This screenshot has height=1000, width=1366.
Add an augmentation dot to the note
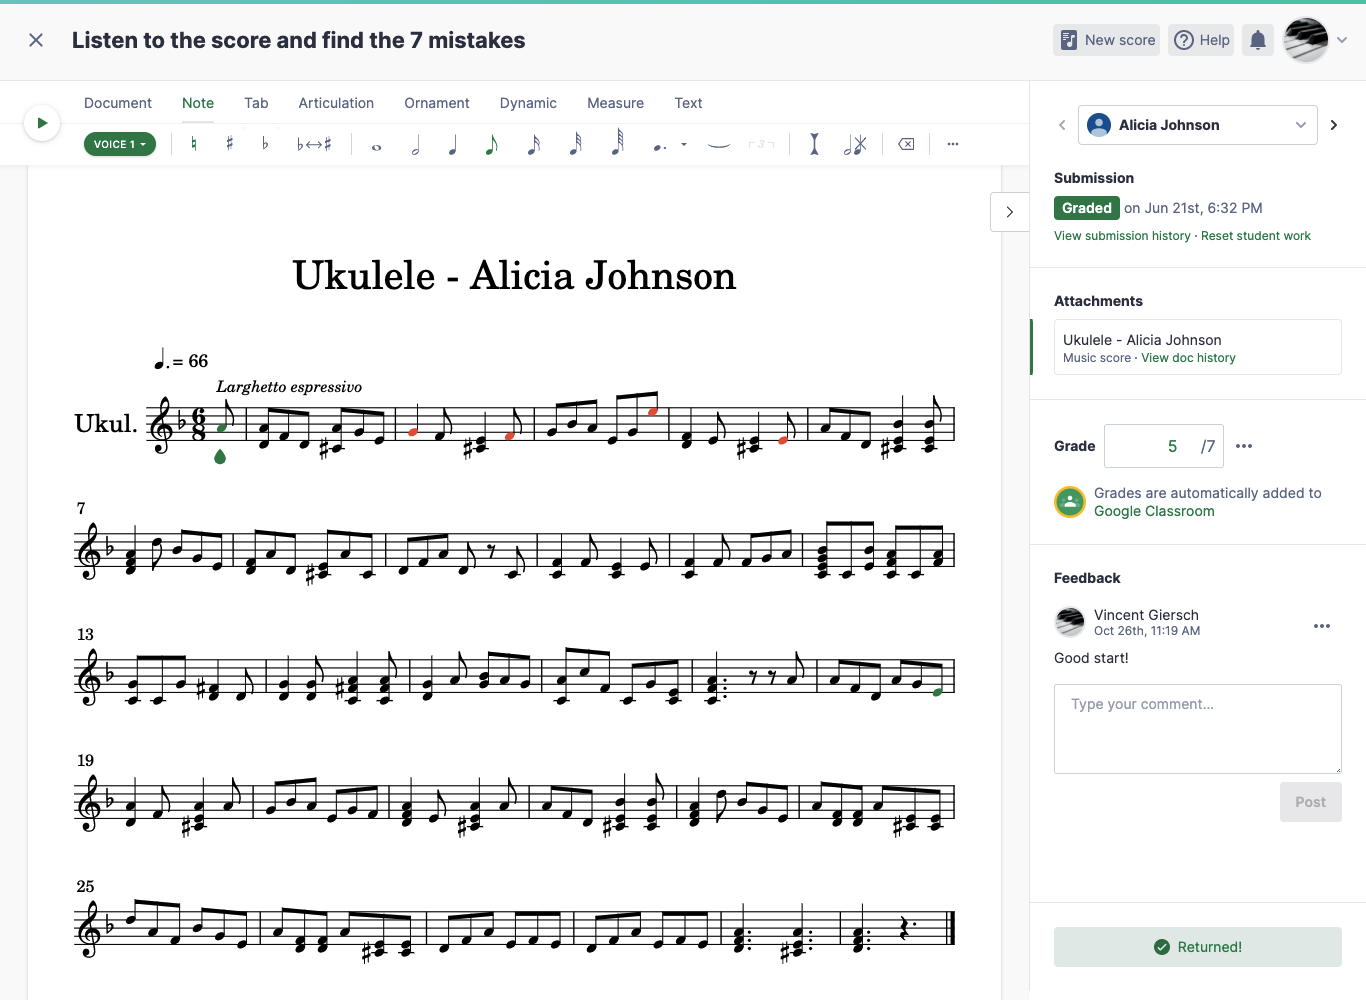pyautogui.click(x=656, y=144)
